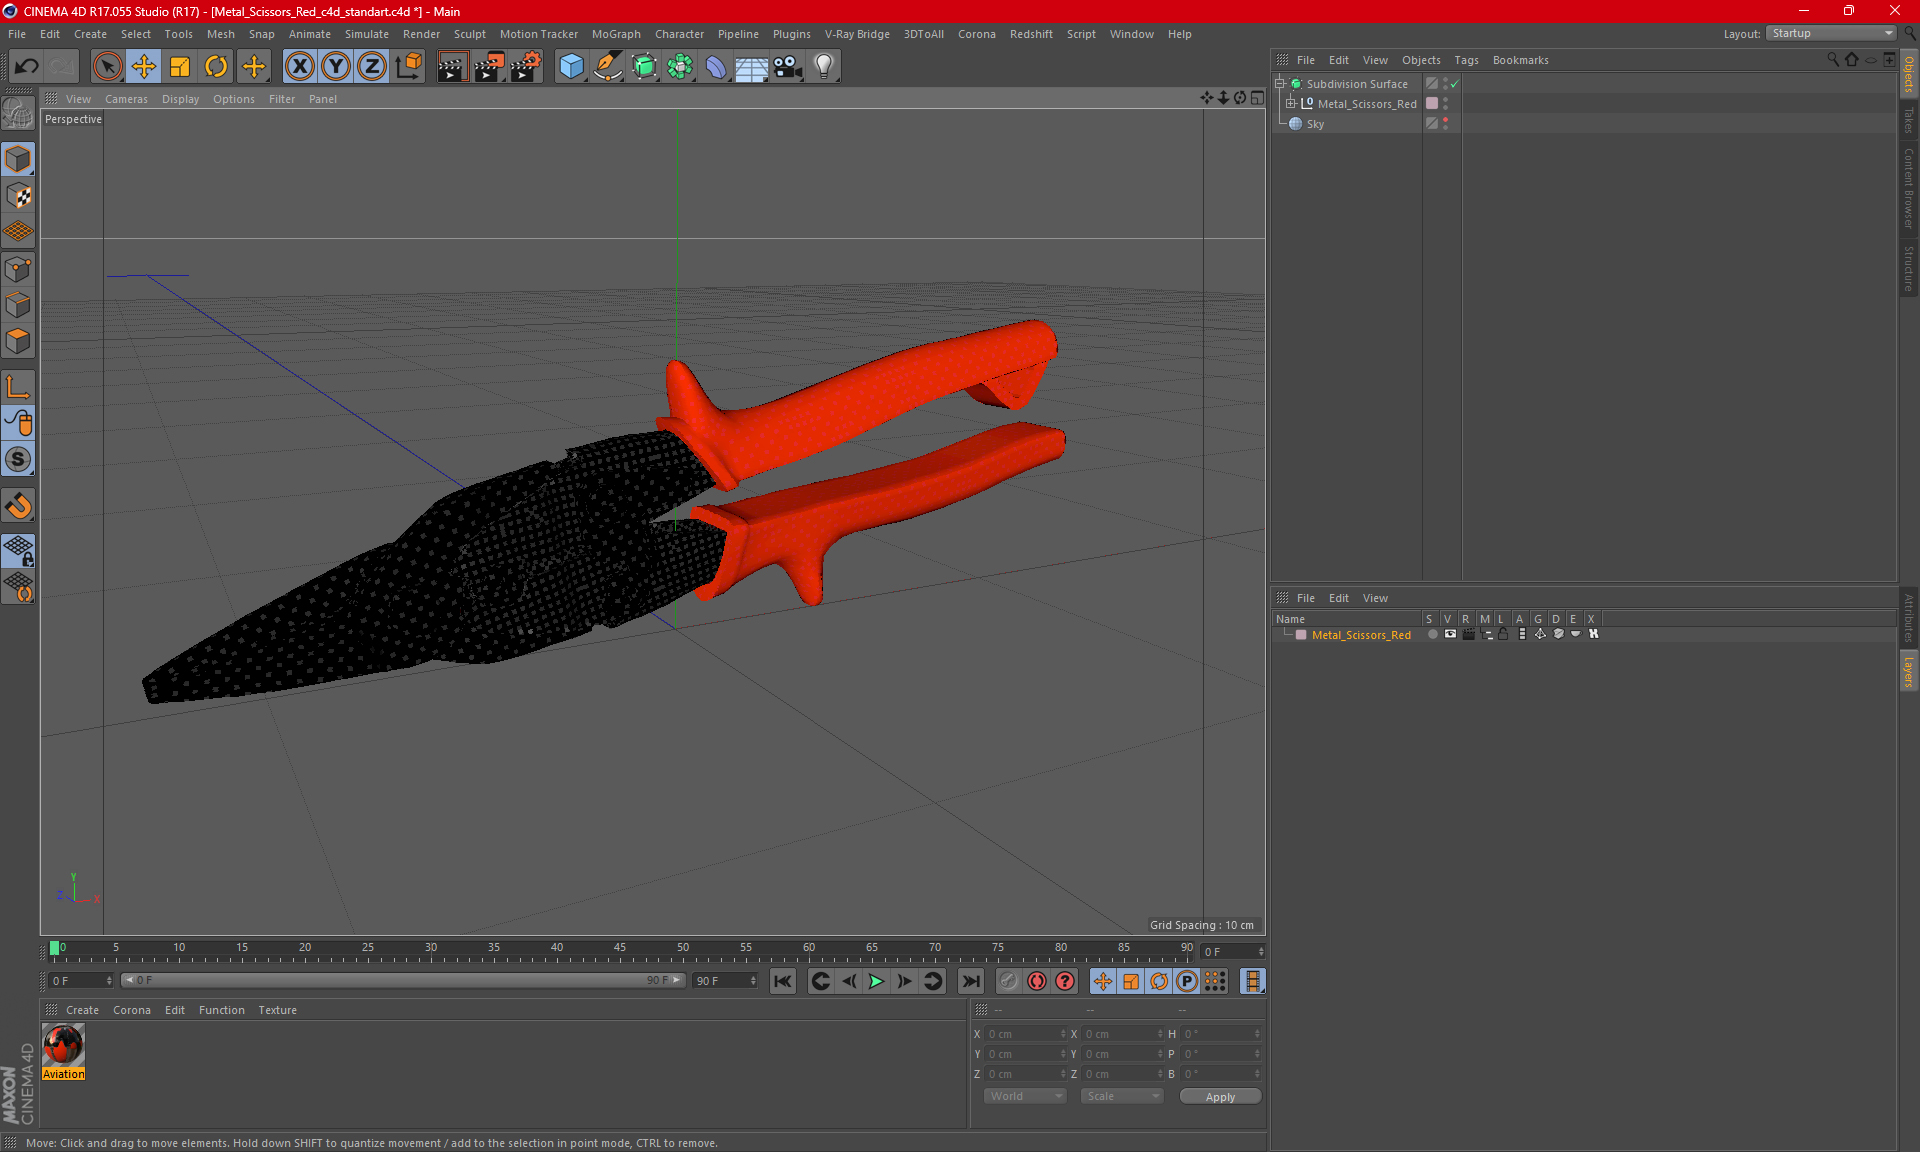This screenshot has width=1920, height=1152.
Task: Open the Object Manager Tags menu
Action: tap(1466, 60)
